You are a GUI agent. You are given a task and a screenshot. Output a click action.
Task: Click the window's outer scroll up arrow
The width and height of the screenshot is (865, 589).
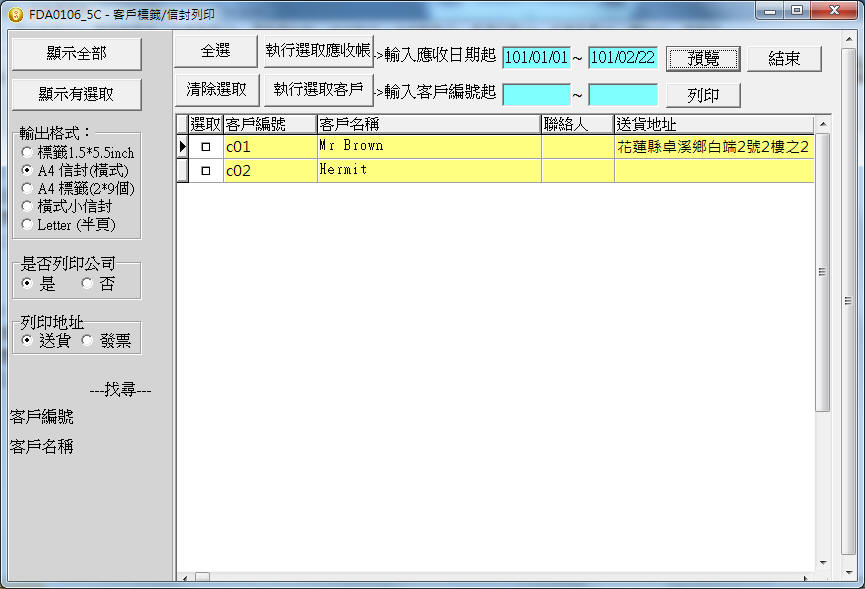pyautogui.click(x=848, y=39)
